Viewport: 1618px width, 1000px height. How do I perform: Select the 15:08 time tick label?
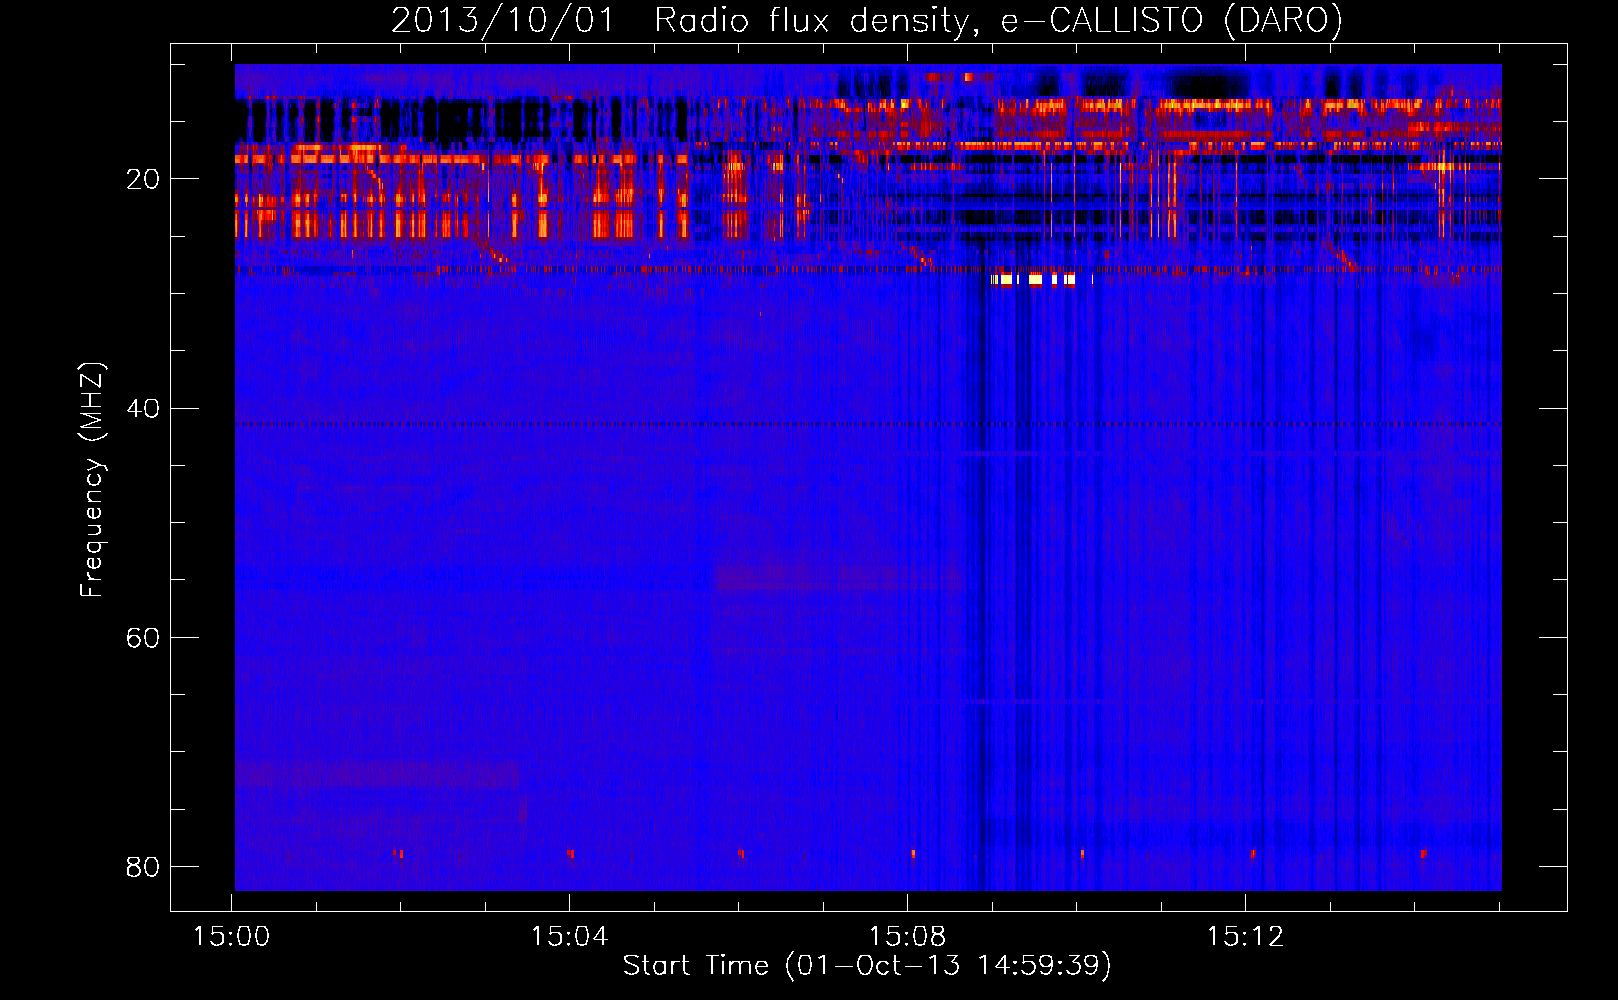(907, 937)
